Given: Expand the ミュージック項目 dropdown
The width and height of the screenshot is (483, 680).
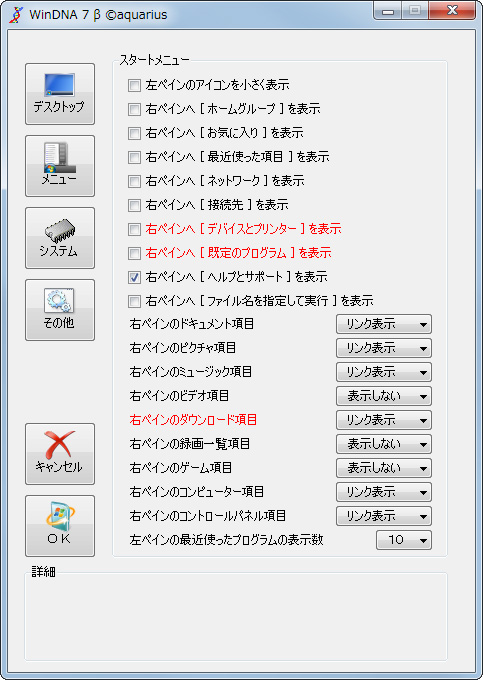Looking at the screenshot, I should 384,372.
